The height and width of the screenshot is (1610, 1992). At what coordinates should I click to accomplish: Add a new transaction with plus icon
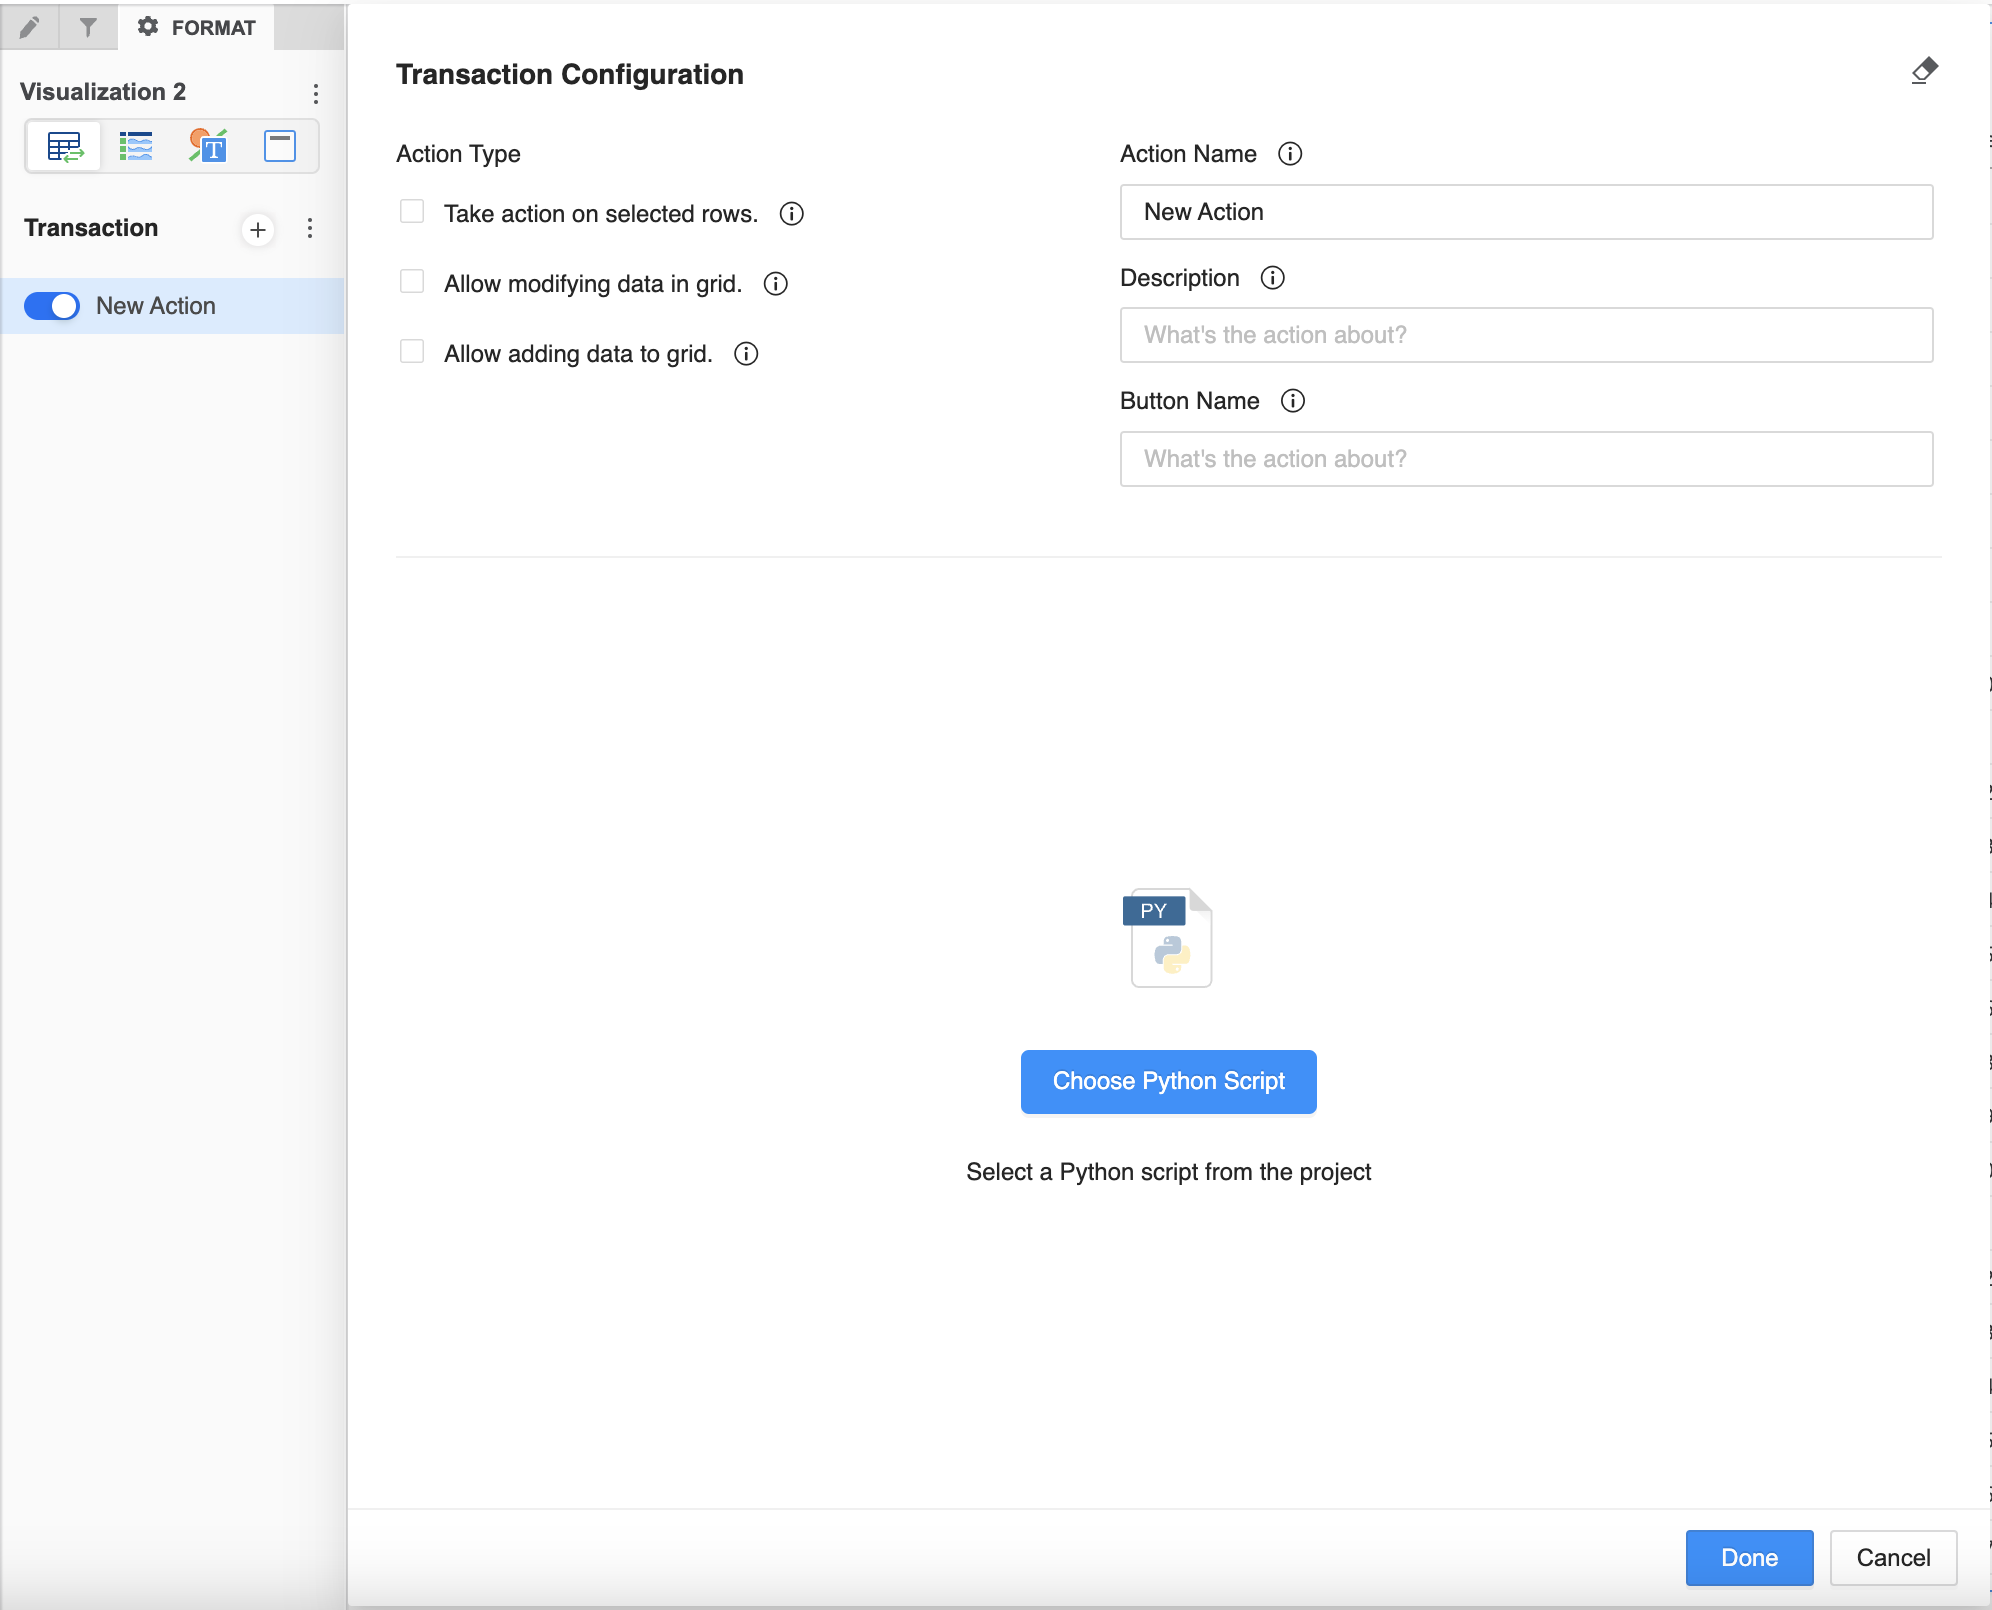click(x=258, y=230)
